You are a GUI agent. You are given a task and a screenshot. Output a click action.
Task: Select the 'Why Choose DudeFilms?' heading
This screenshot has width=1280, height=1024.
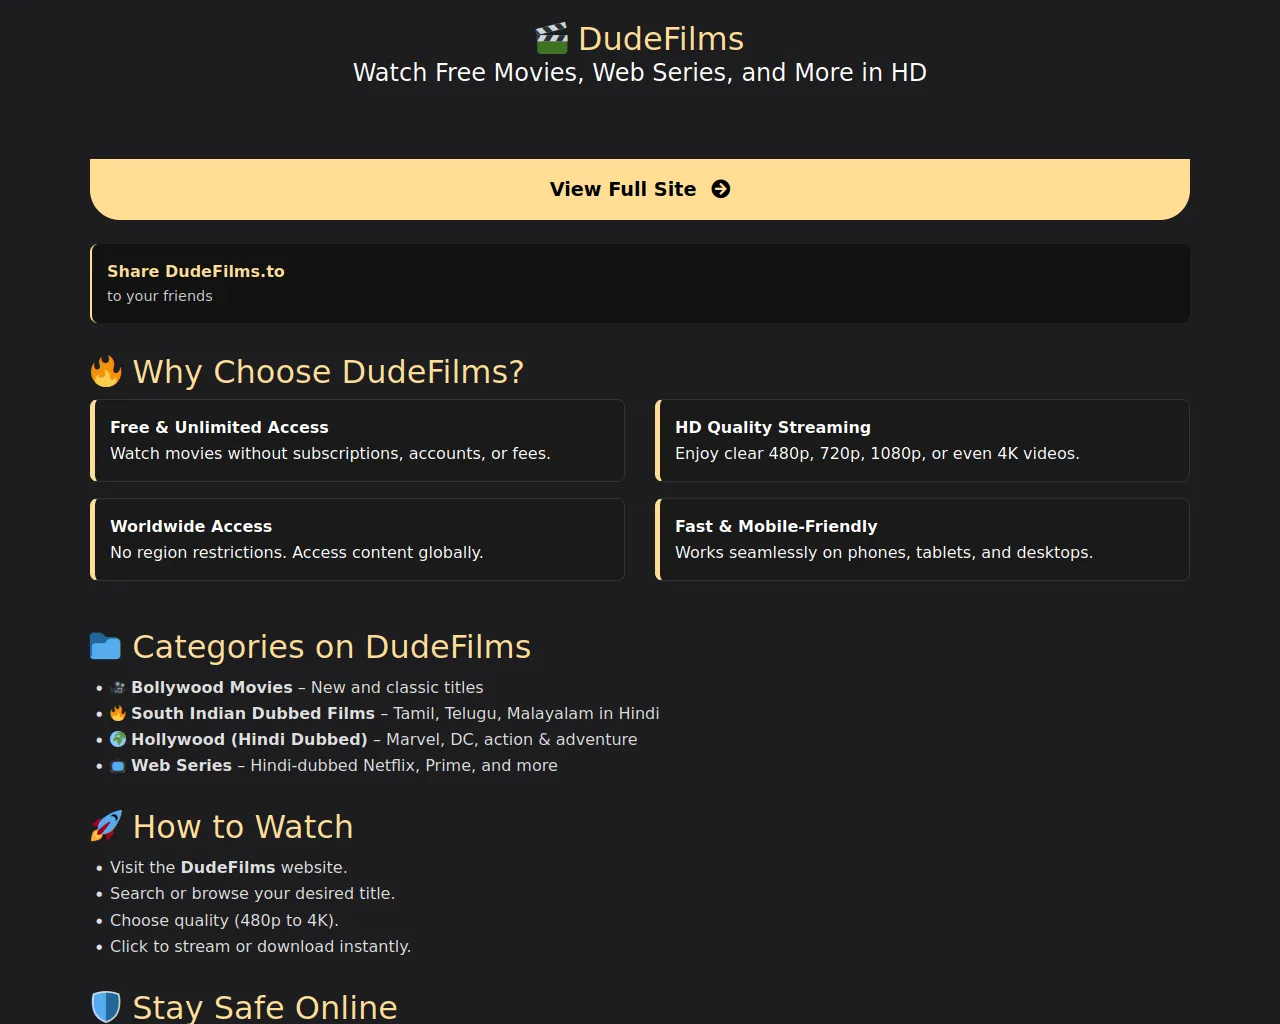tap(328, 372)
